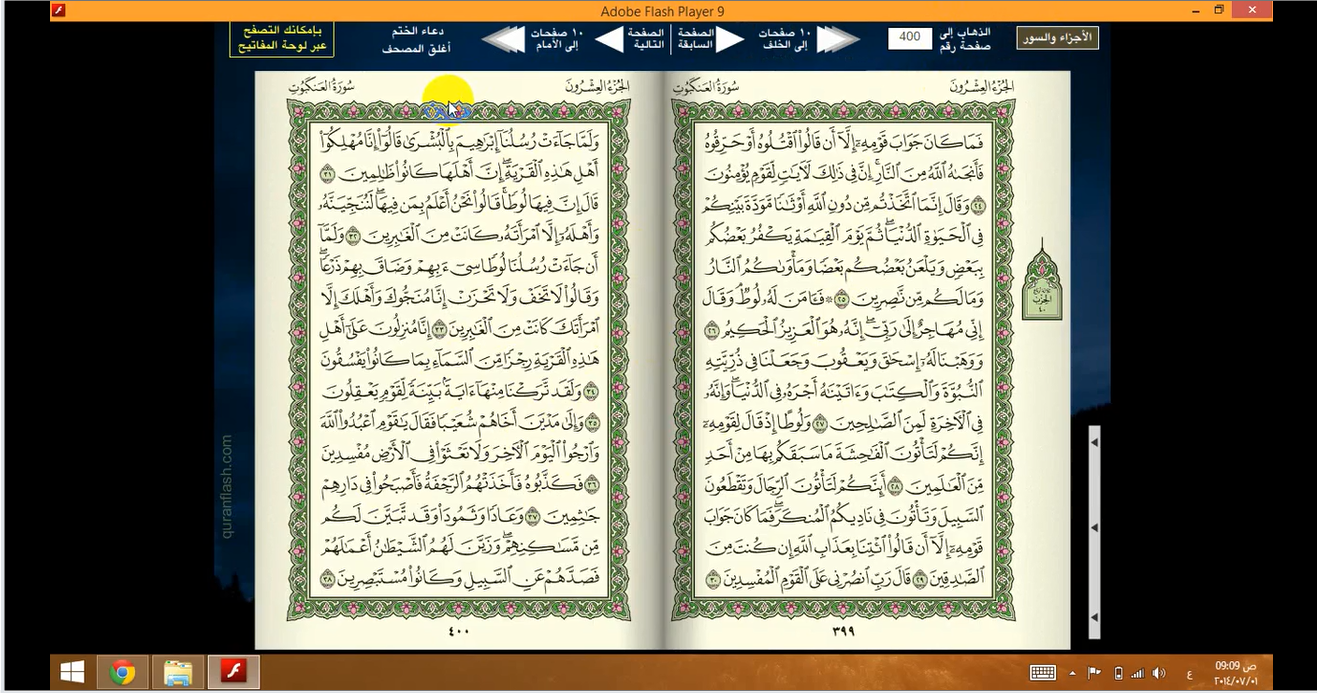Click the right Quran page 399
Viewport: 1317px width, 693px height.
(x=866, y=360)
